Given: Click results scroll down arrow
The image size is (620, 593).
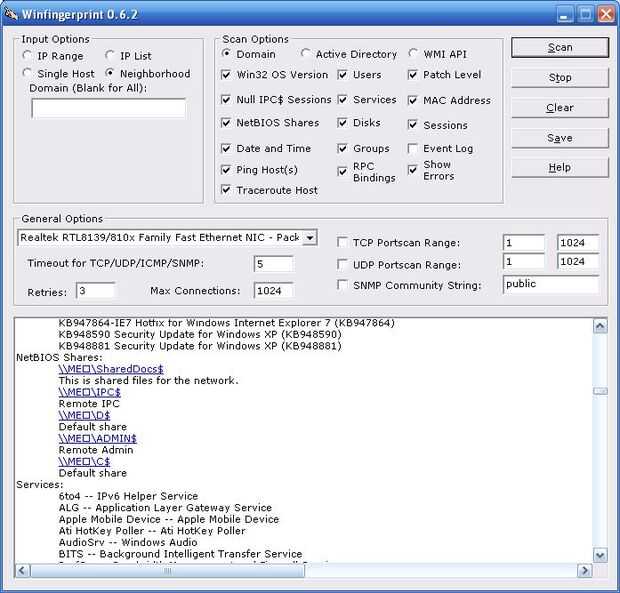Looking at the screenshot, I should [x=600, y=555].
